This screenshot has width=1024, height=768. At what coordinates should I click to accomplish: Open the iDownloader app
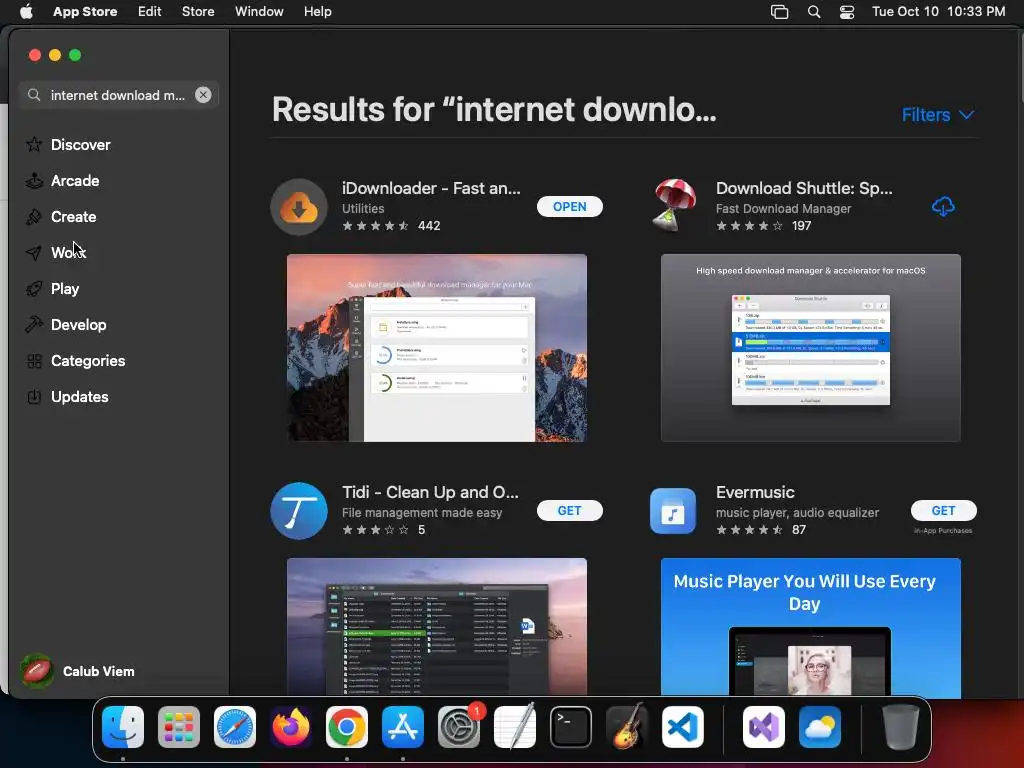(x=569, y=206)
